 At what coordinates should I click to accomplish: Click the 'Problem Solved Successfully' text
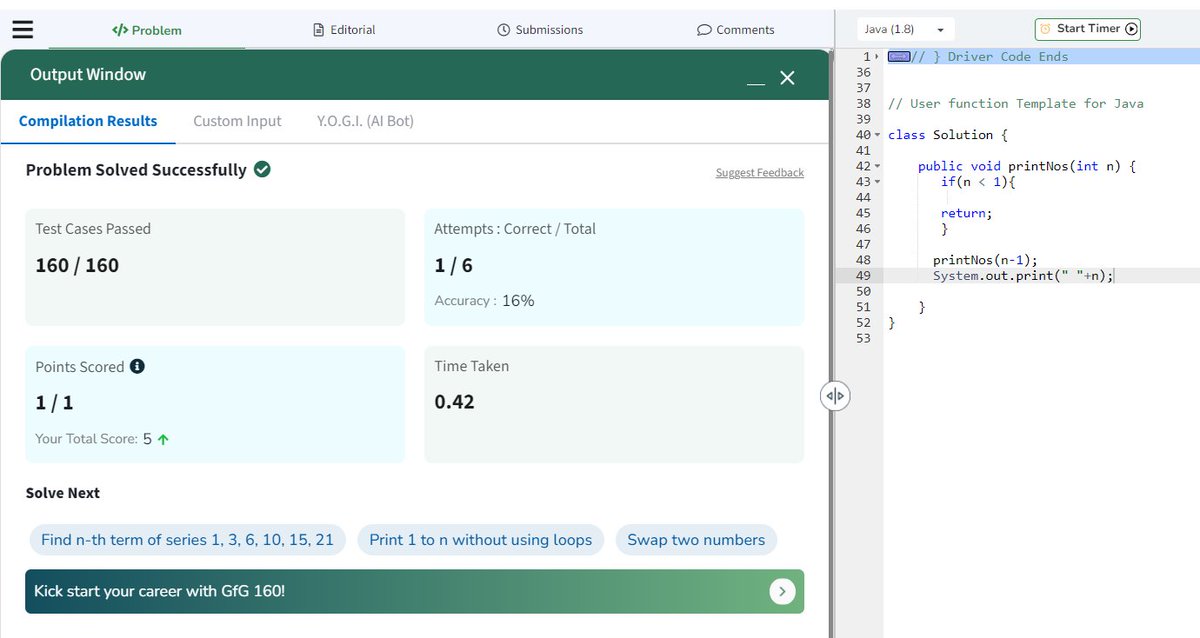coord(136,170)
